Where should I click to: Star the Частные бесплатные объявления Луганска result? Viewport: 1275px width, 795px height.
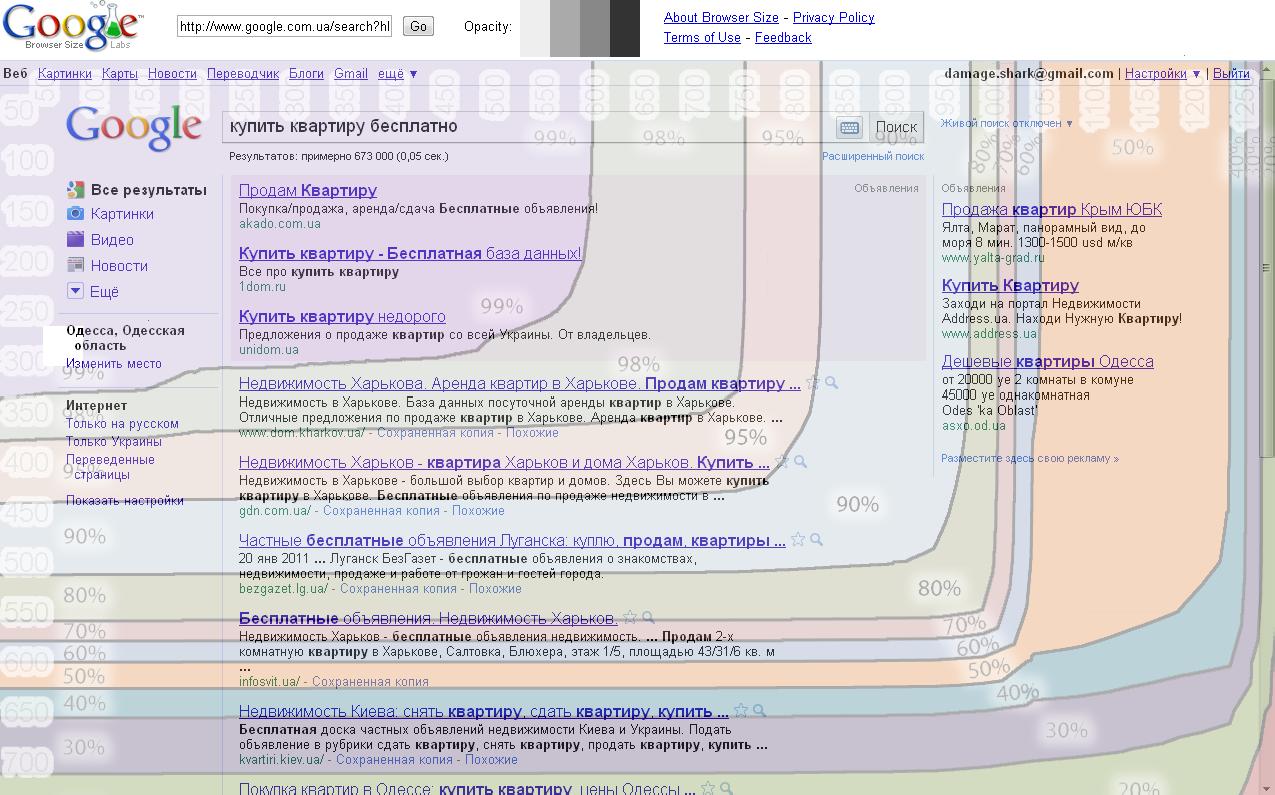pyautogui.click(x=798, y=540)
